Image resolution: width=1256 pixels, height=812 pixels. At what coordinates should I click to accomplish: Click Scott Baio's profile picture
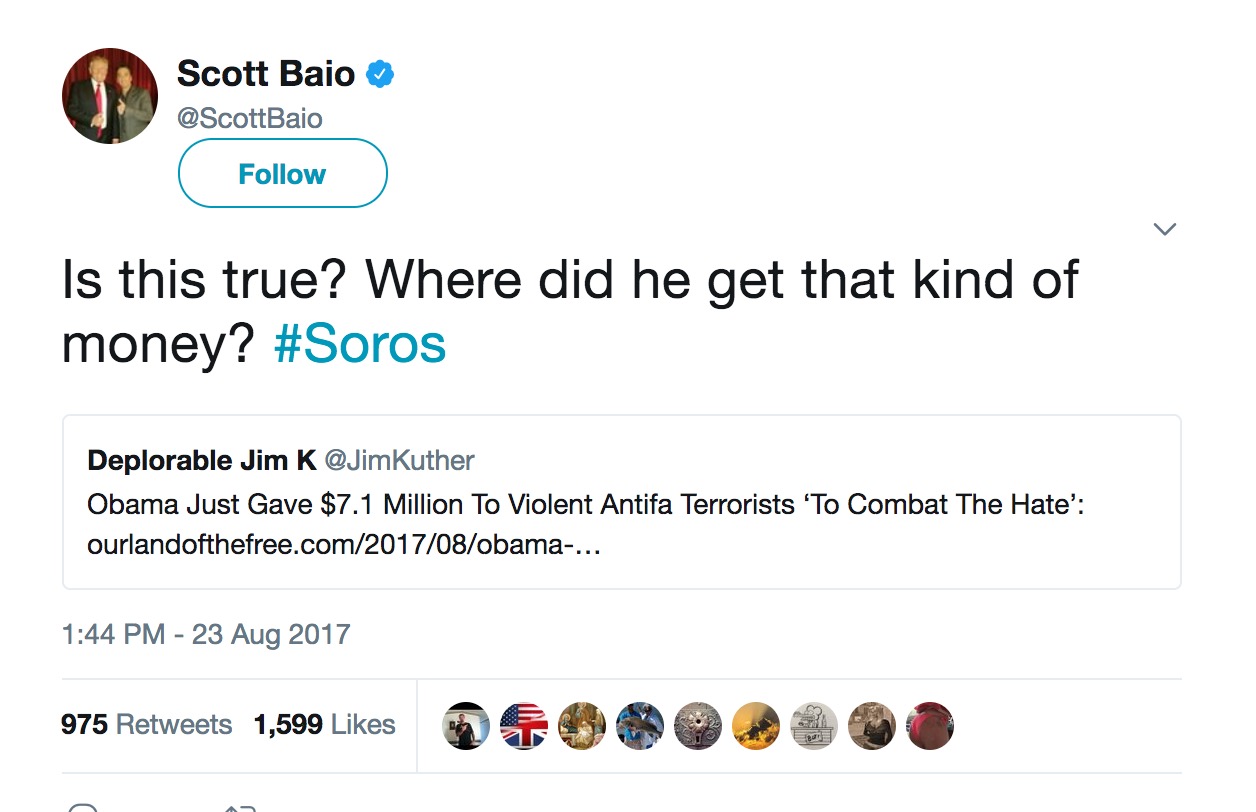coord(110,96)
